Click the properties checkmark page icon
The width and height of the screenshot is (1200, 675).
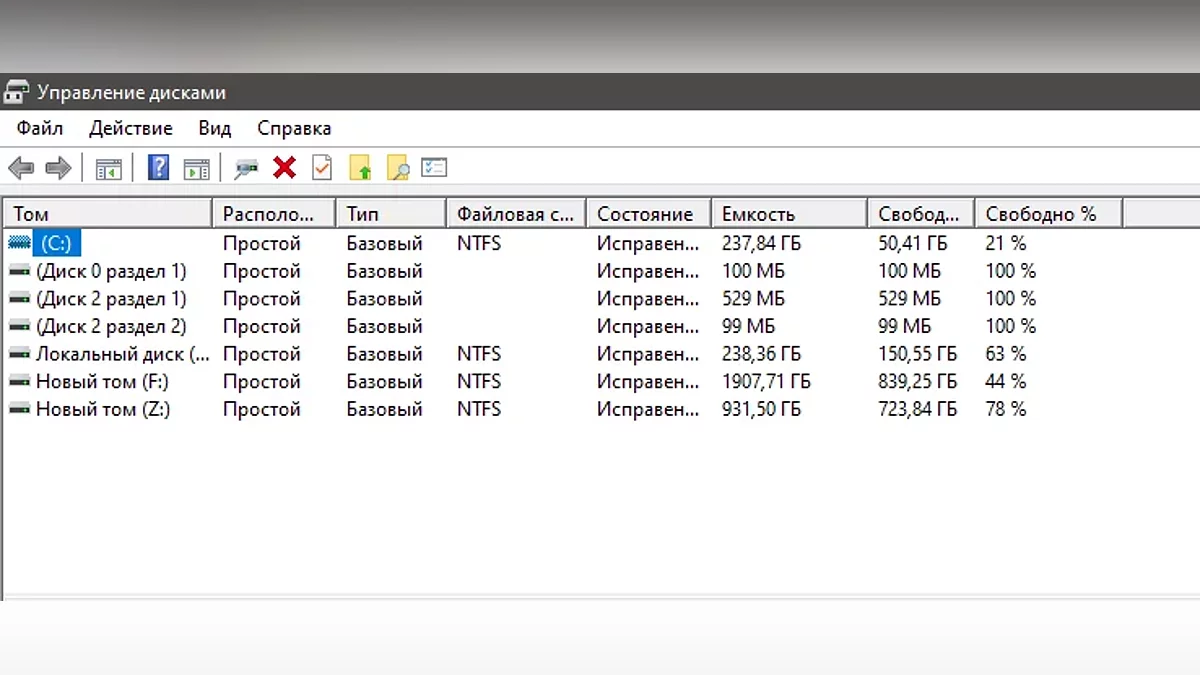(322, 168)
